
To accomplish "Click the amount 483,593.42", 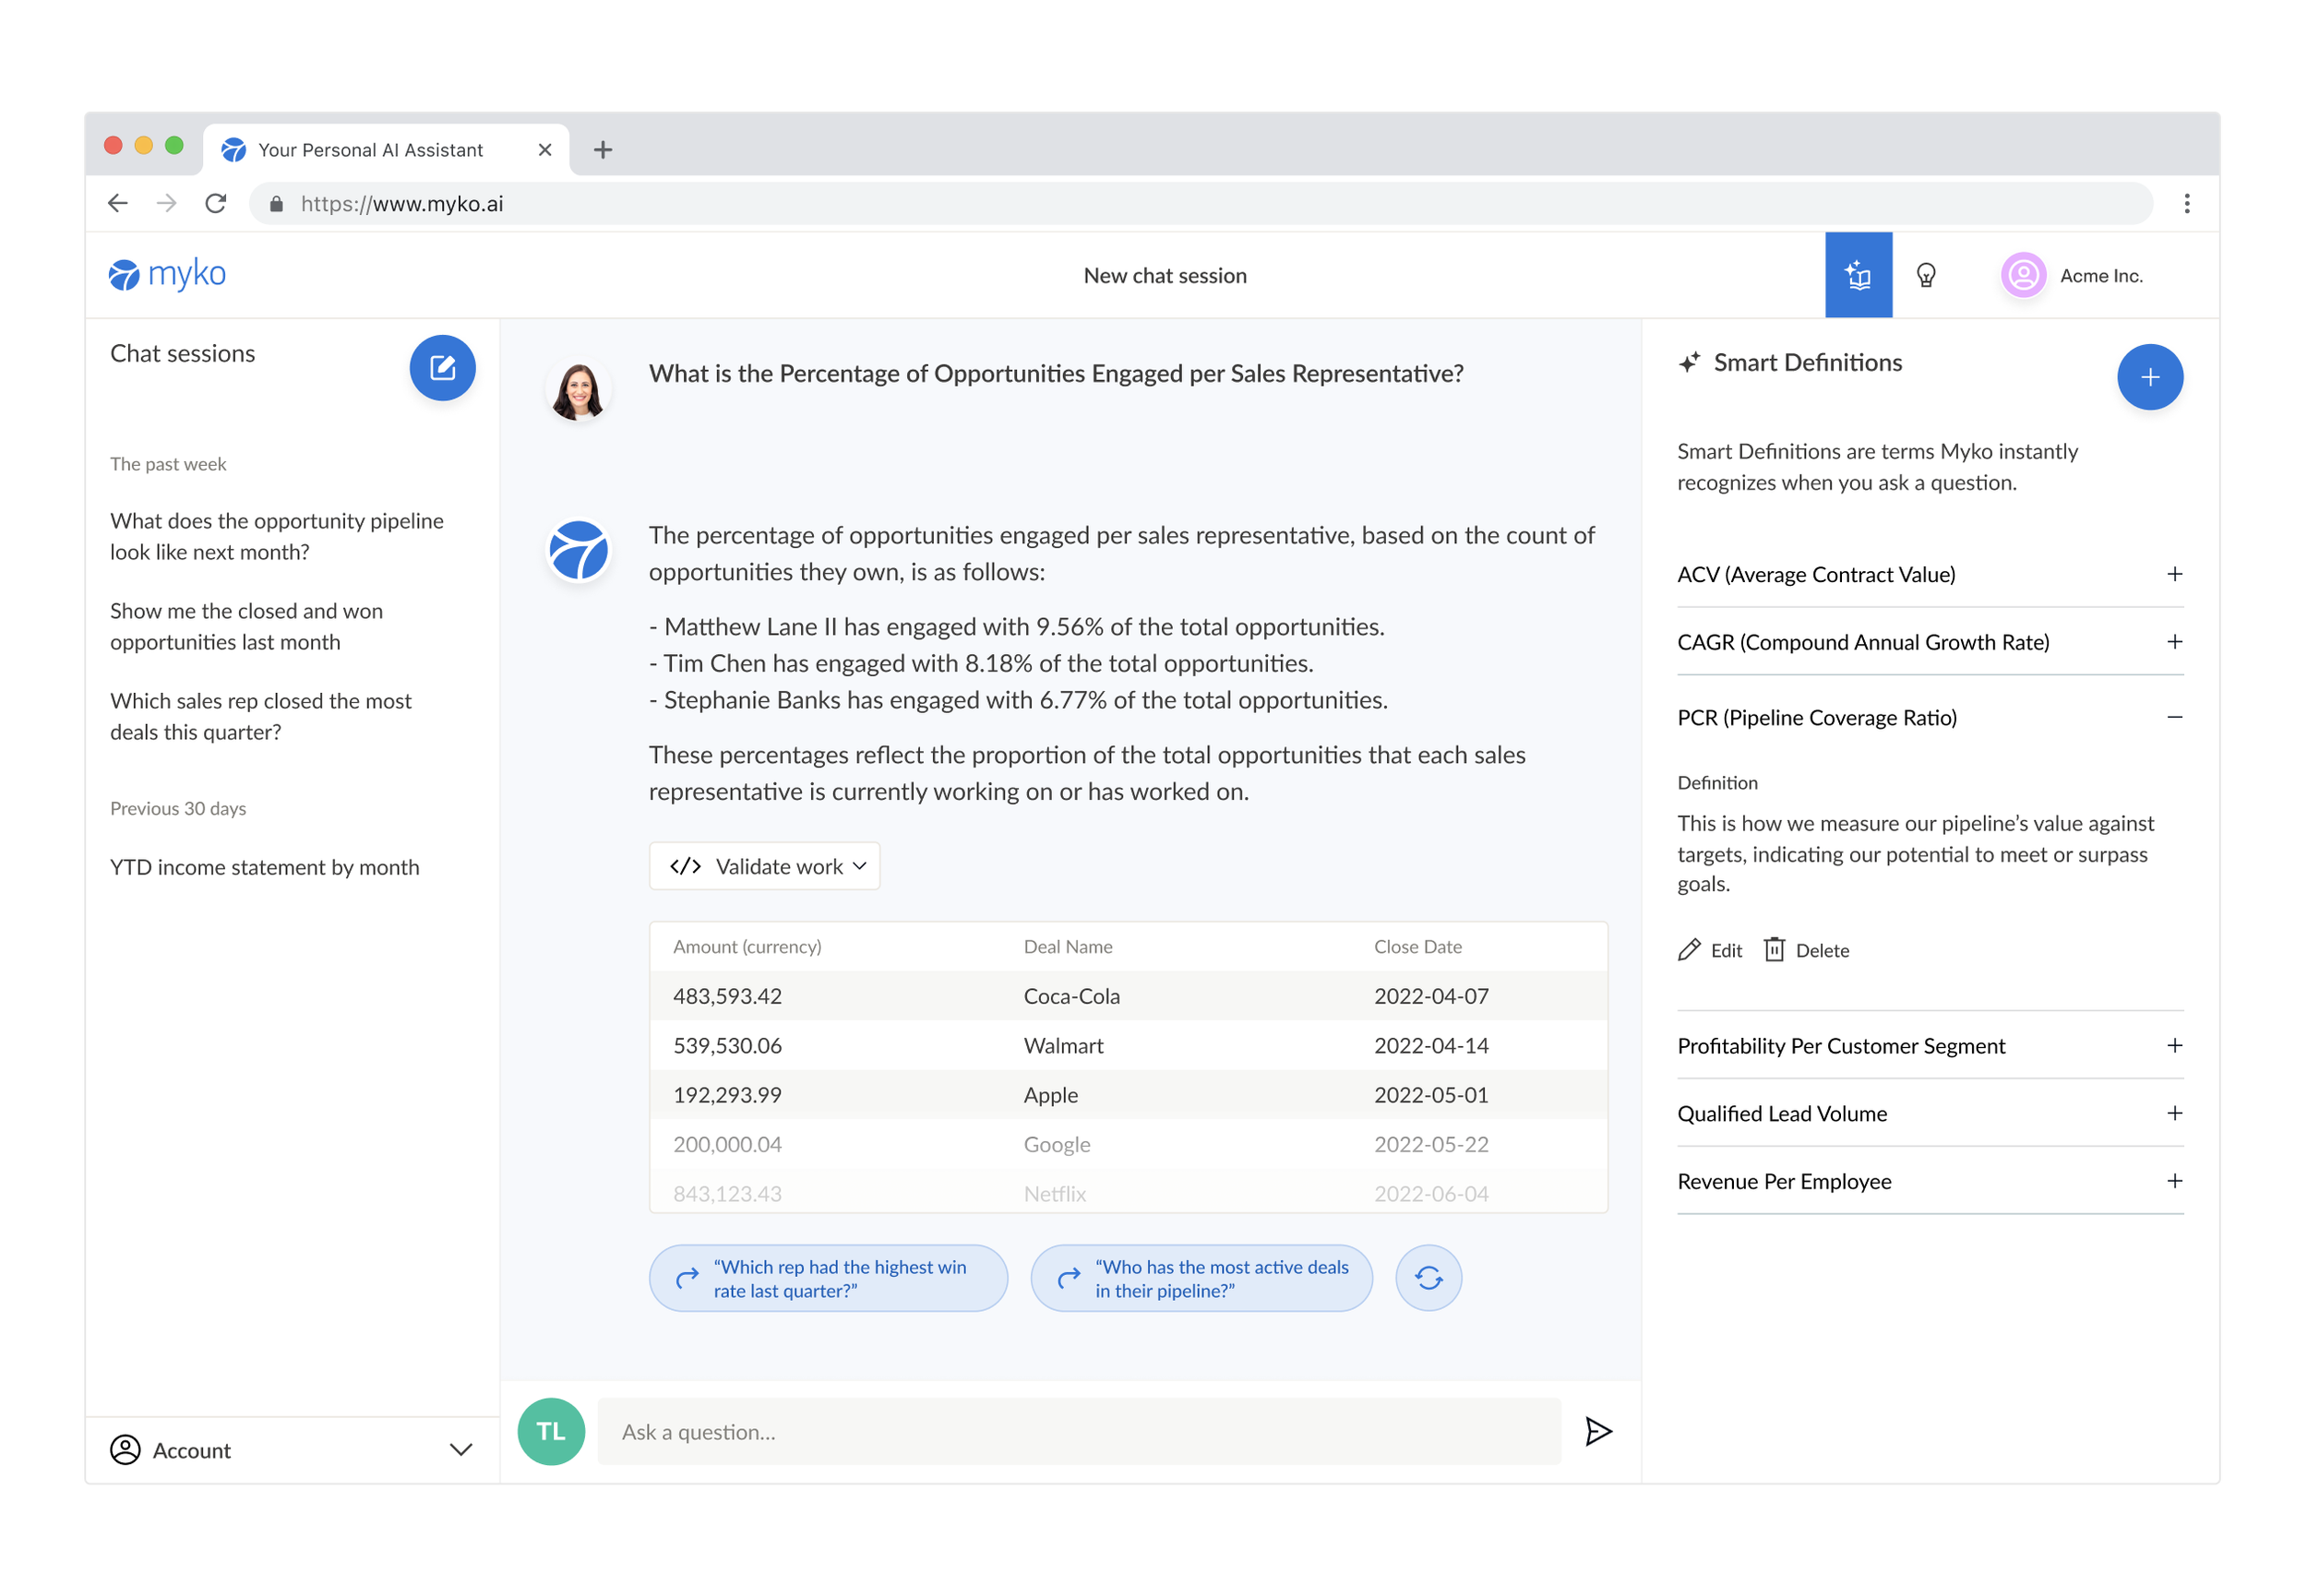I will pos(727,996).
